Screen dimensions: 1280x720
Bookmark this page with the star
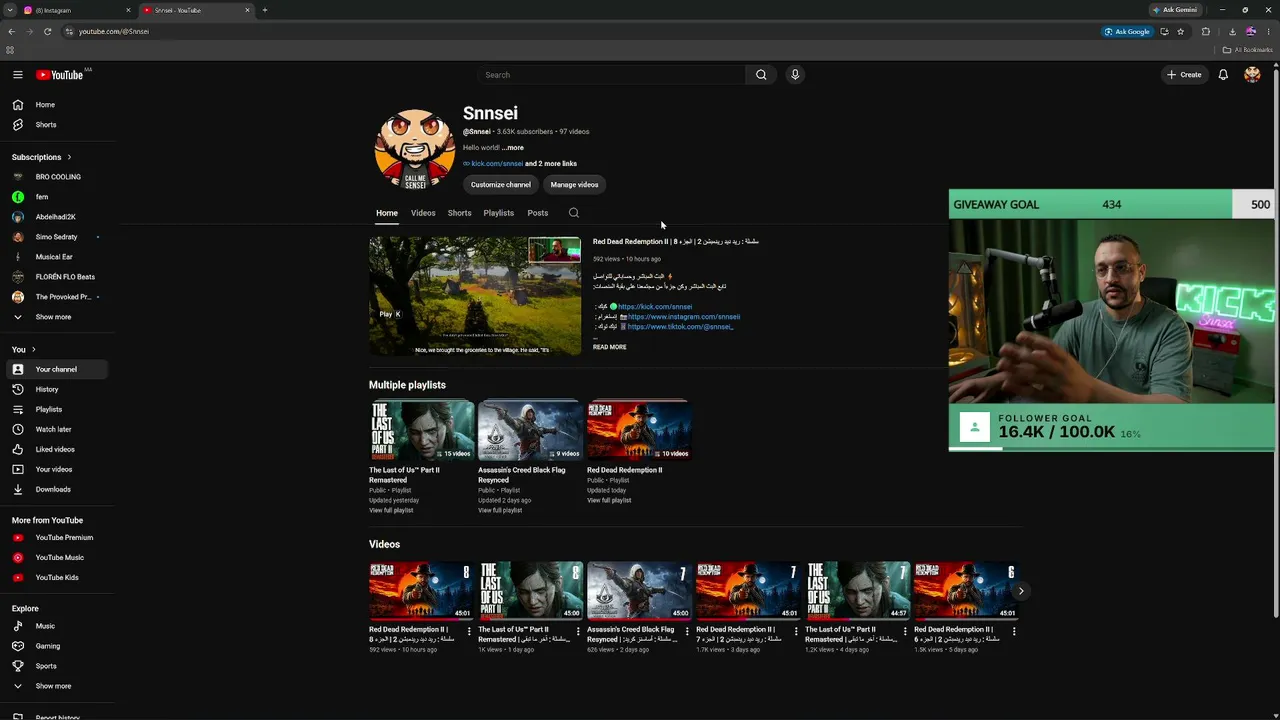coord(1181,31)
